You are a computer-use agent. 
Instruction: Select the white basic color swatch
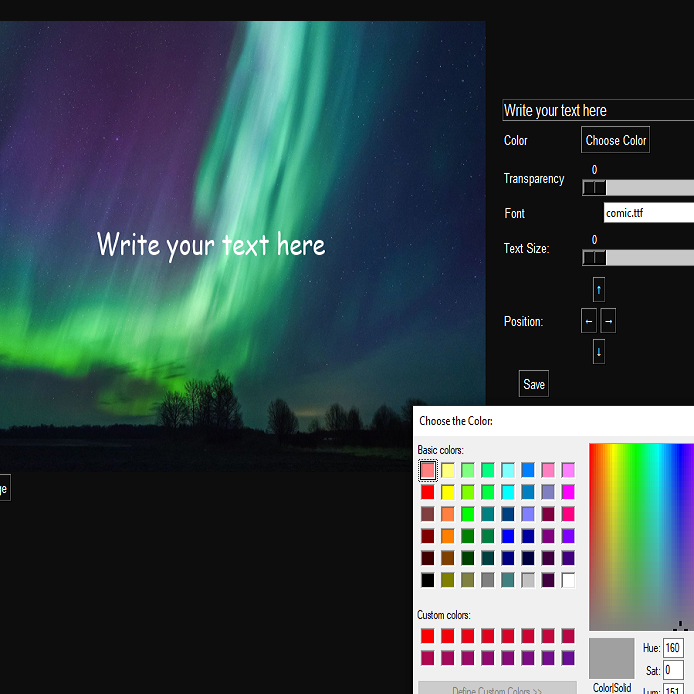pos(568,580)
